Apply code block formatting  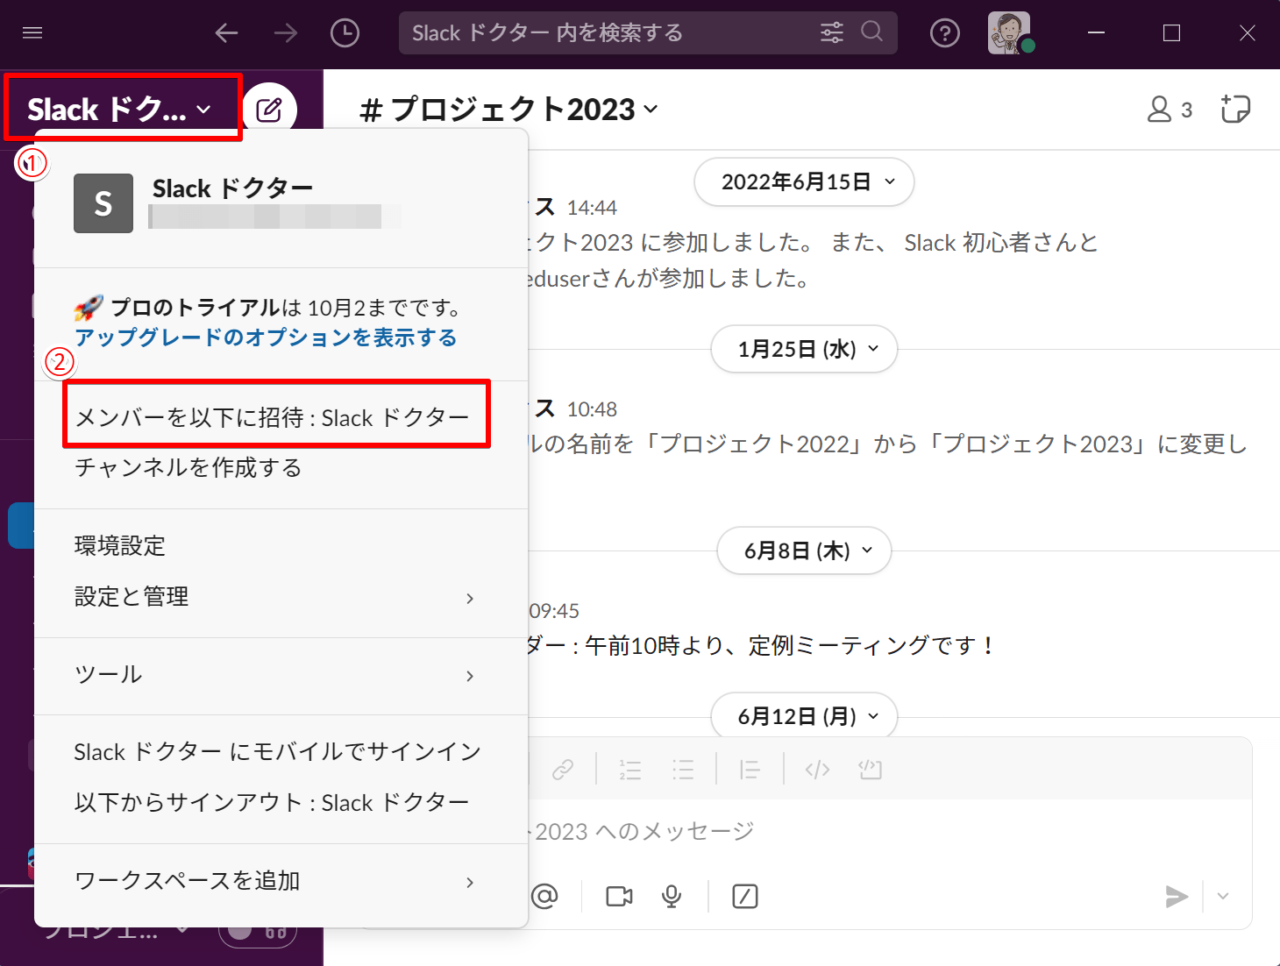click(870, 769)
